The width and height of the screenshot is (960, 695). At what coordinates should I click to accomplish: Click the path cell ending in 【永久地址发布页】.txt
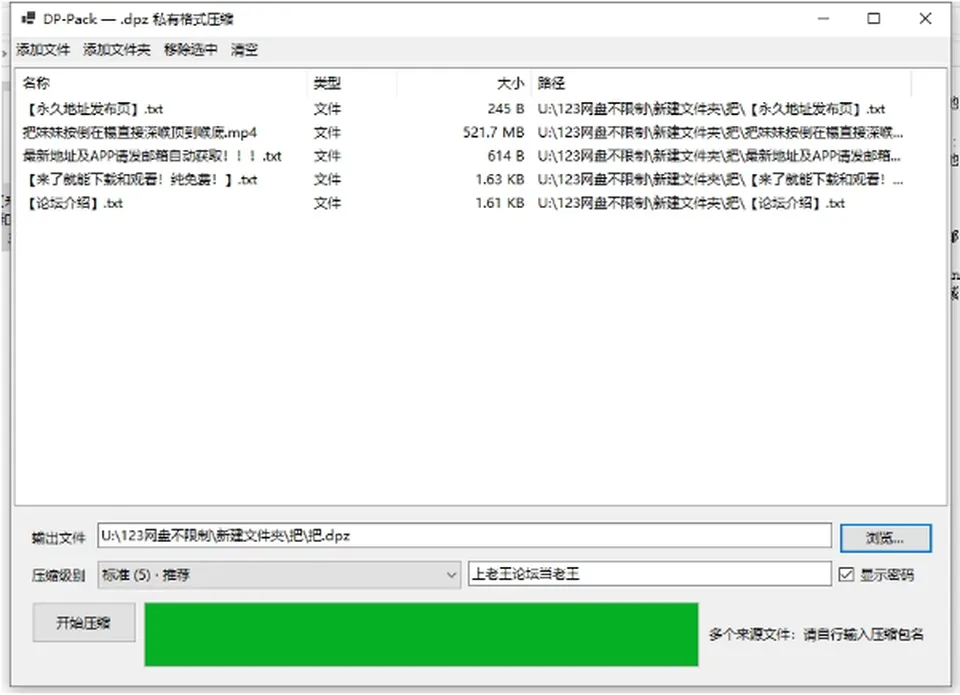(x=711, y=109)
